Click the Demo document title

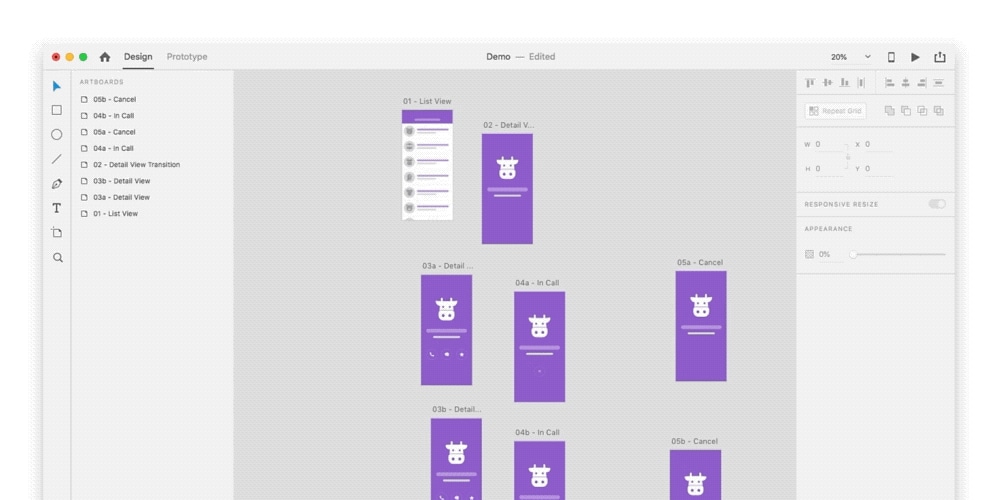[x=498, y=57]
